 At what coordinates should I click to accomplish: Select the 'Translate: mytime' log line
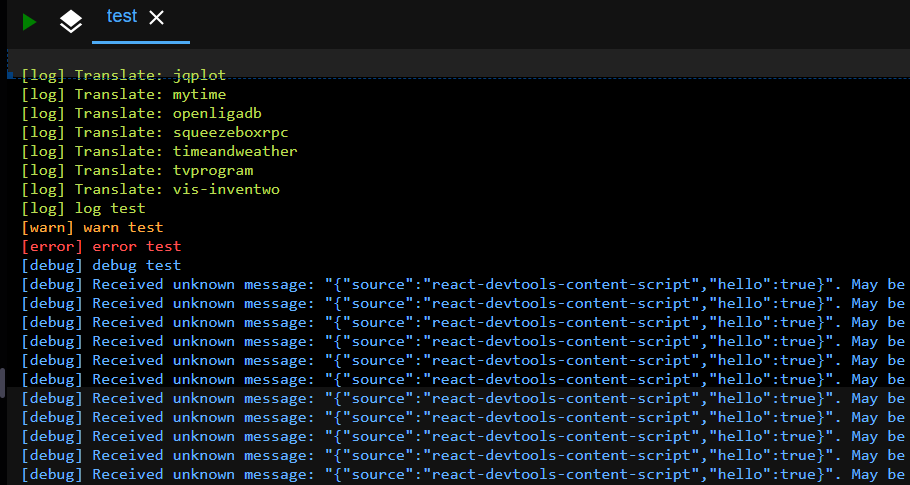click(x=150, y=94)
